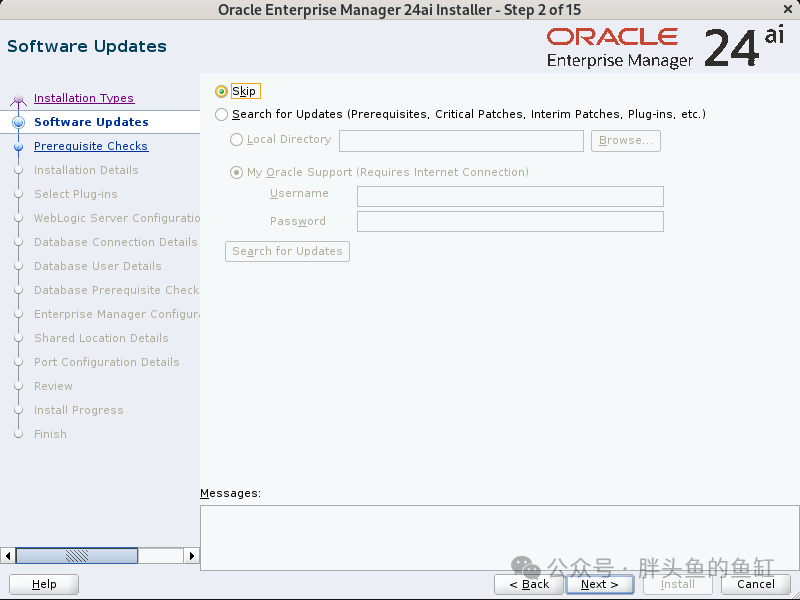Click inside the Messages text area
Viewport: 800px width, 600px height.
[499, 538]
